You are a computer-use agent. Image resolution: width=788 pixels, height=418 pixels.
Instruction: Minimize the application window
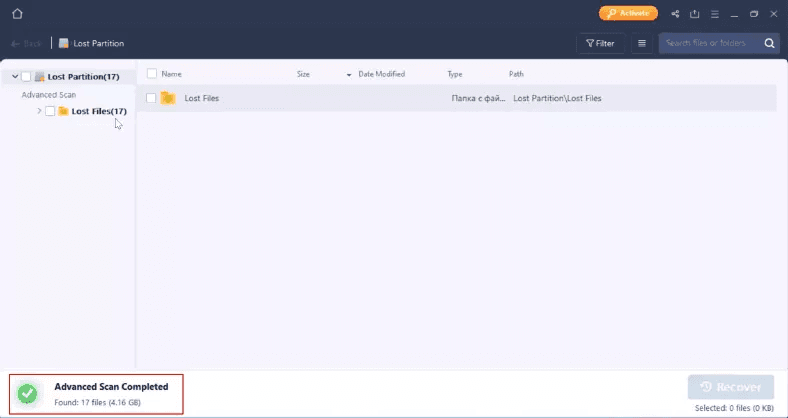pyautogui.click(x=734, y=14)
